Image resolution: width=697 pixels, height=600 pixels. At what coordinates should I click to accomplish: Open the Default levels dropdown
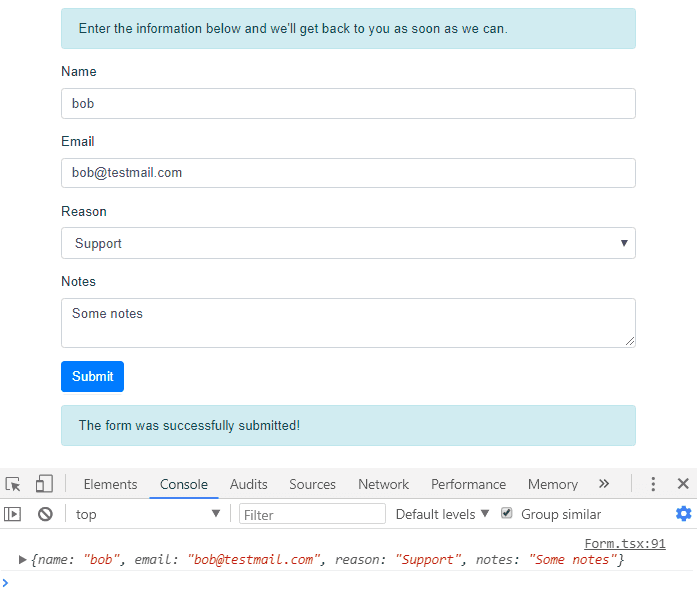coord(442,514)
